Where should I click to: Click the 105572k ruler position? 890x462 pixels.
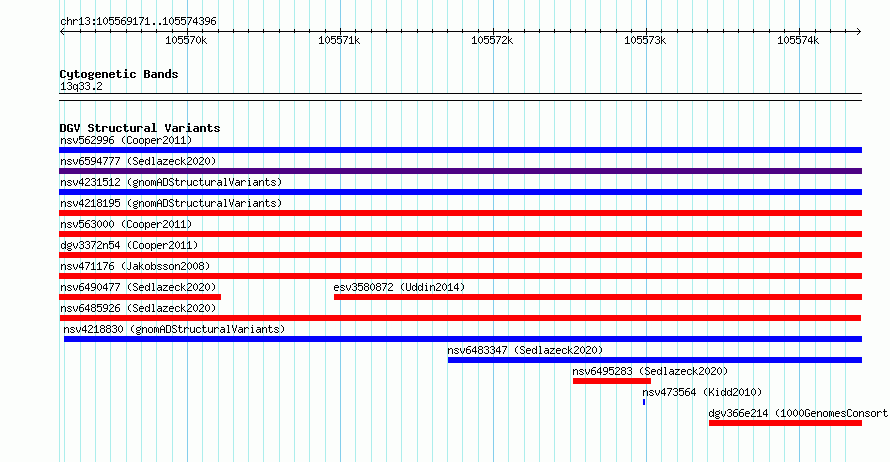tap(492, 40)
